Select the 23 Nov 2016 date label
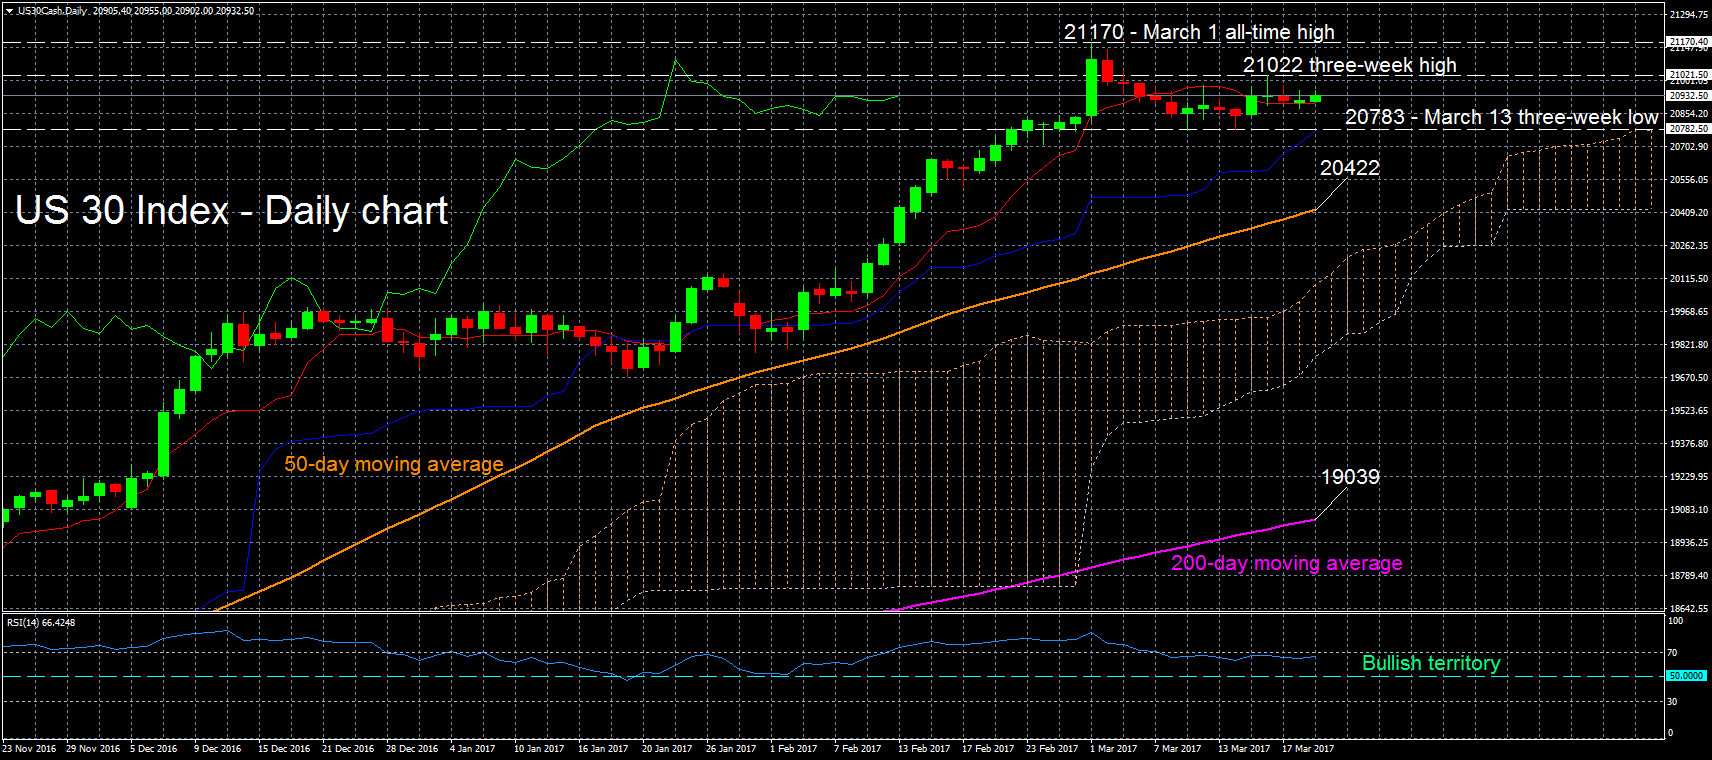The height and width of the screenshot is (760, 1712). pyautogui.click(x=29, y=749)
